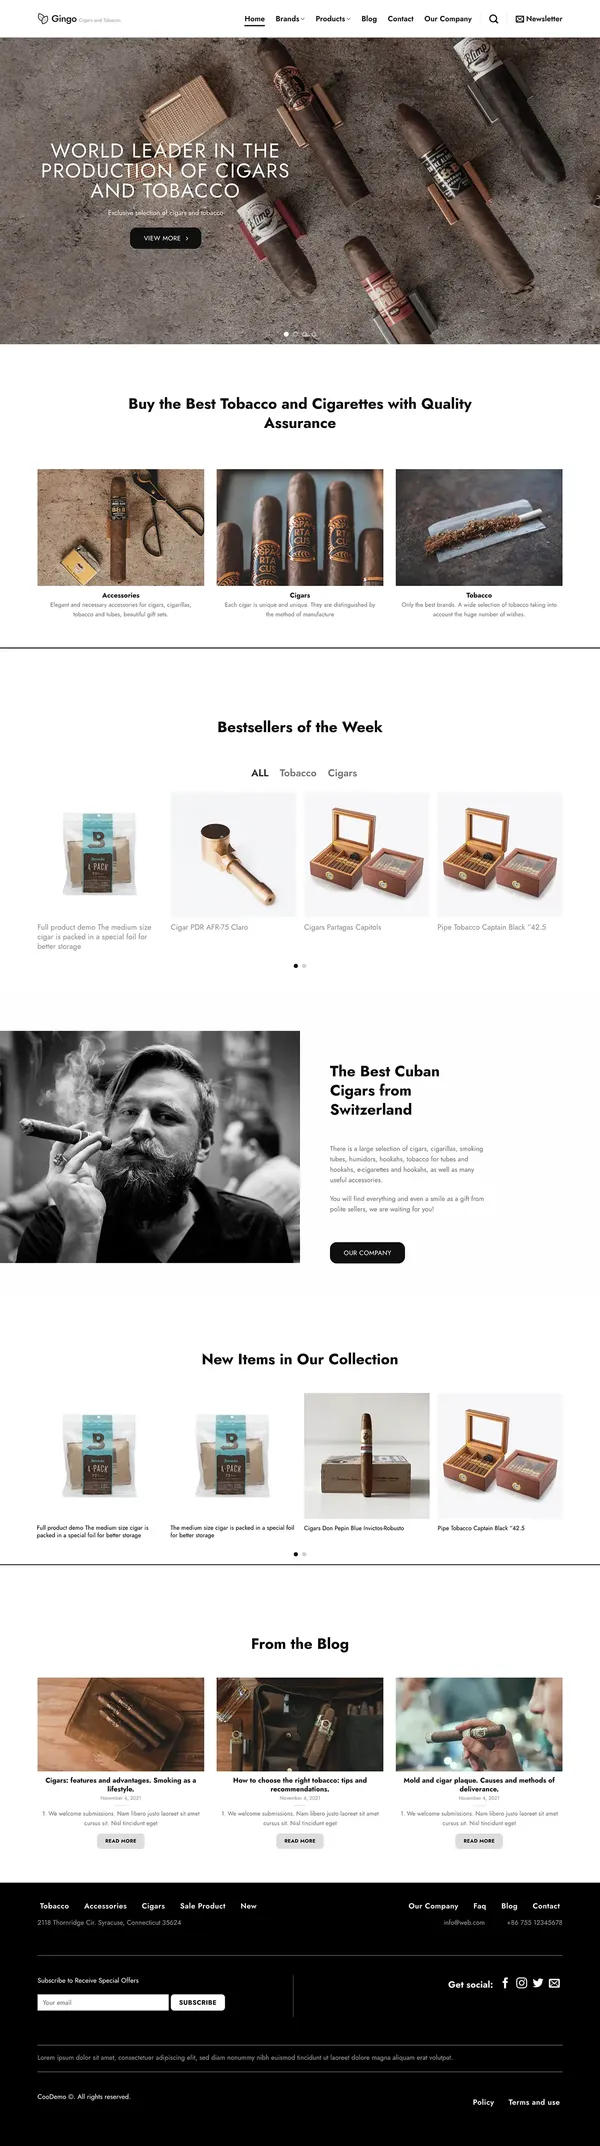Viewport: 600px width, 2146px height.
Task: Open the Blog menu item in header
Action: click(x=369, y=19)
